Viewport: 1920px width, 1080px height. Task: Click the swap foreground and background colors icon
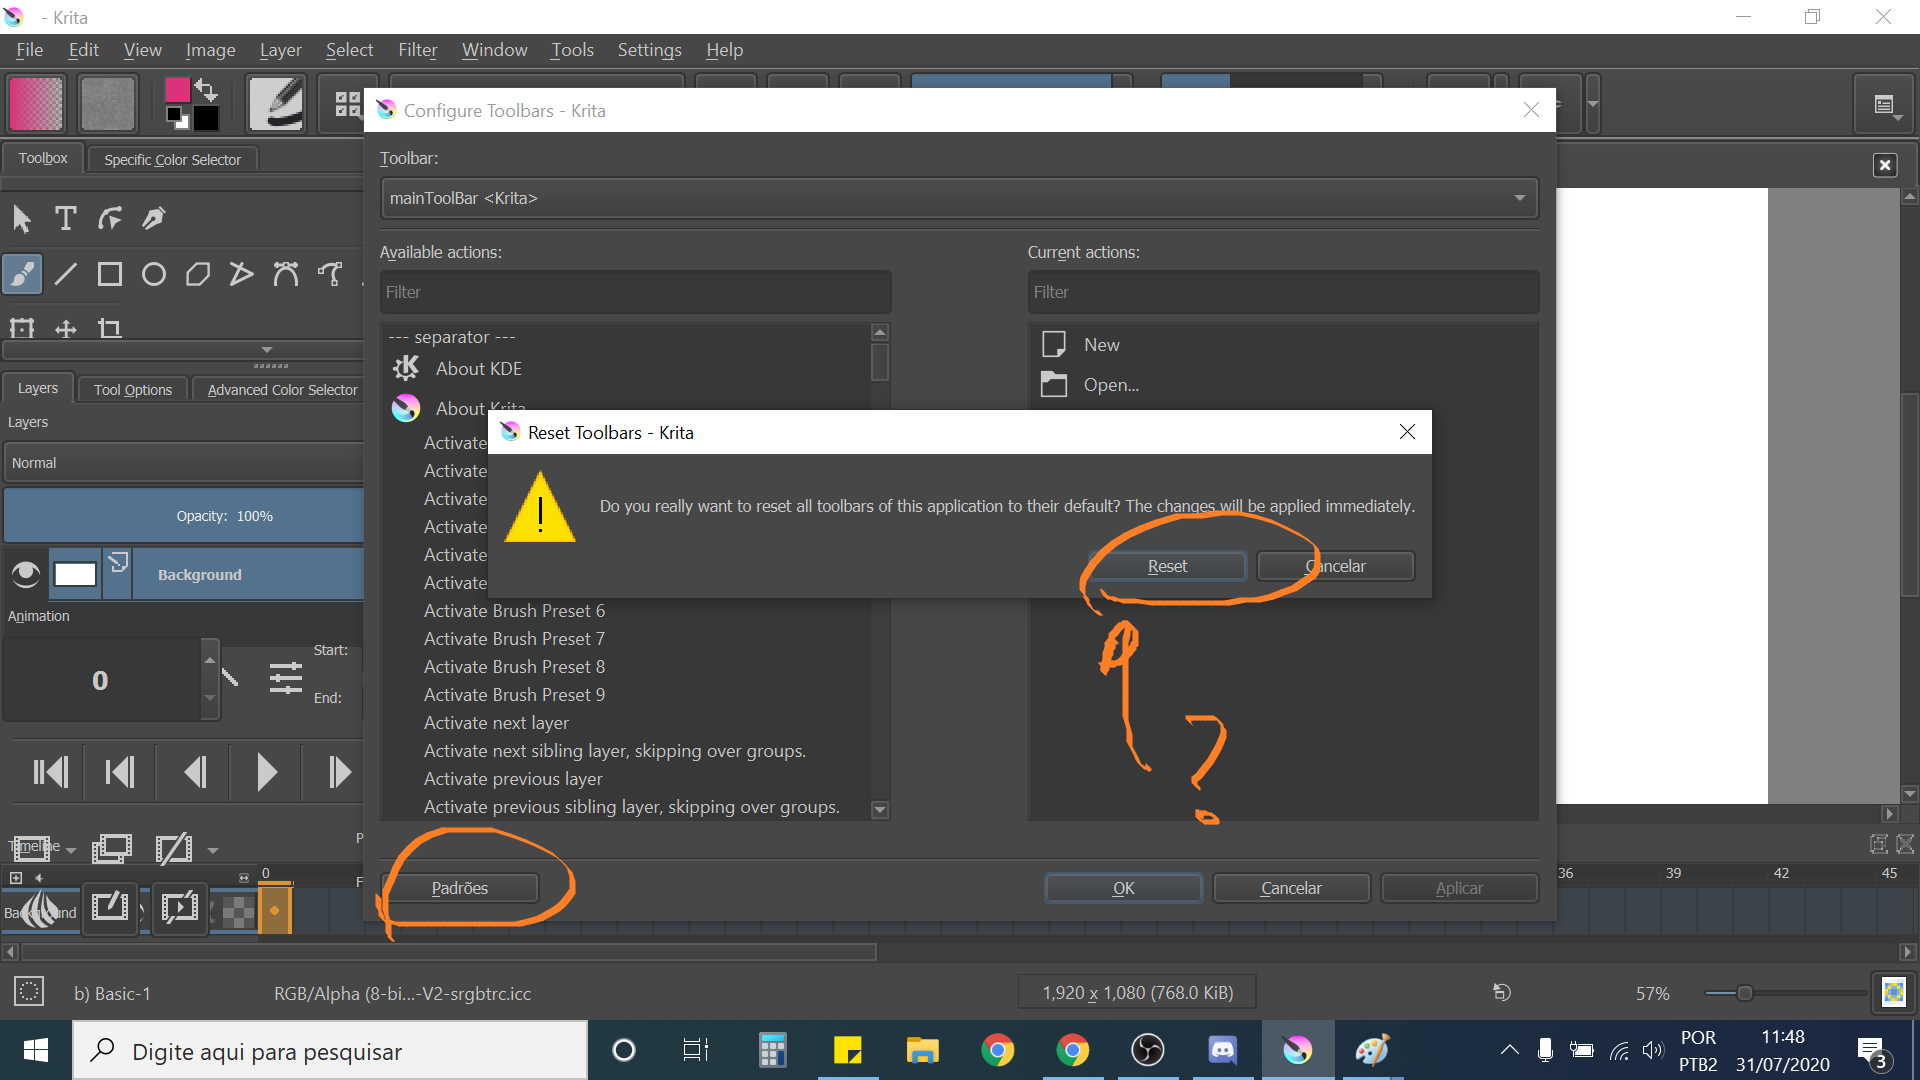click(207, 88)
